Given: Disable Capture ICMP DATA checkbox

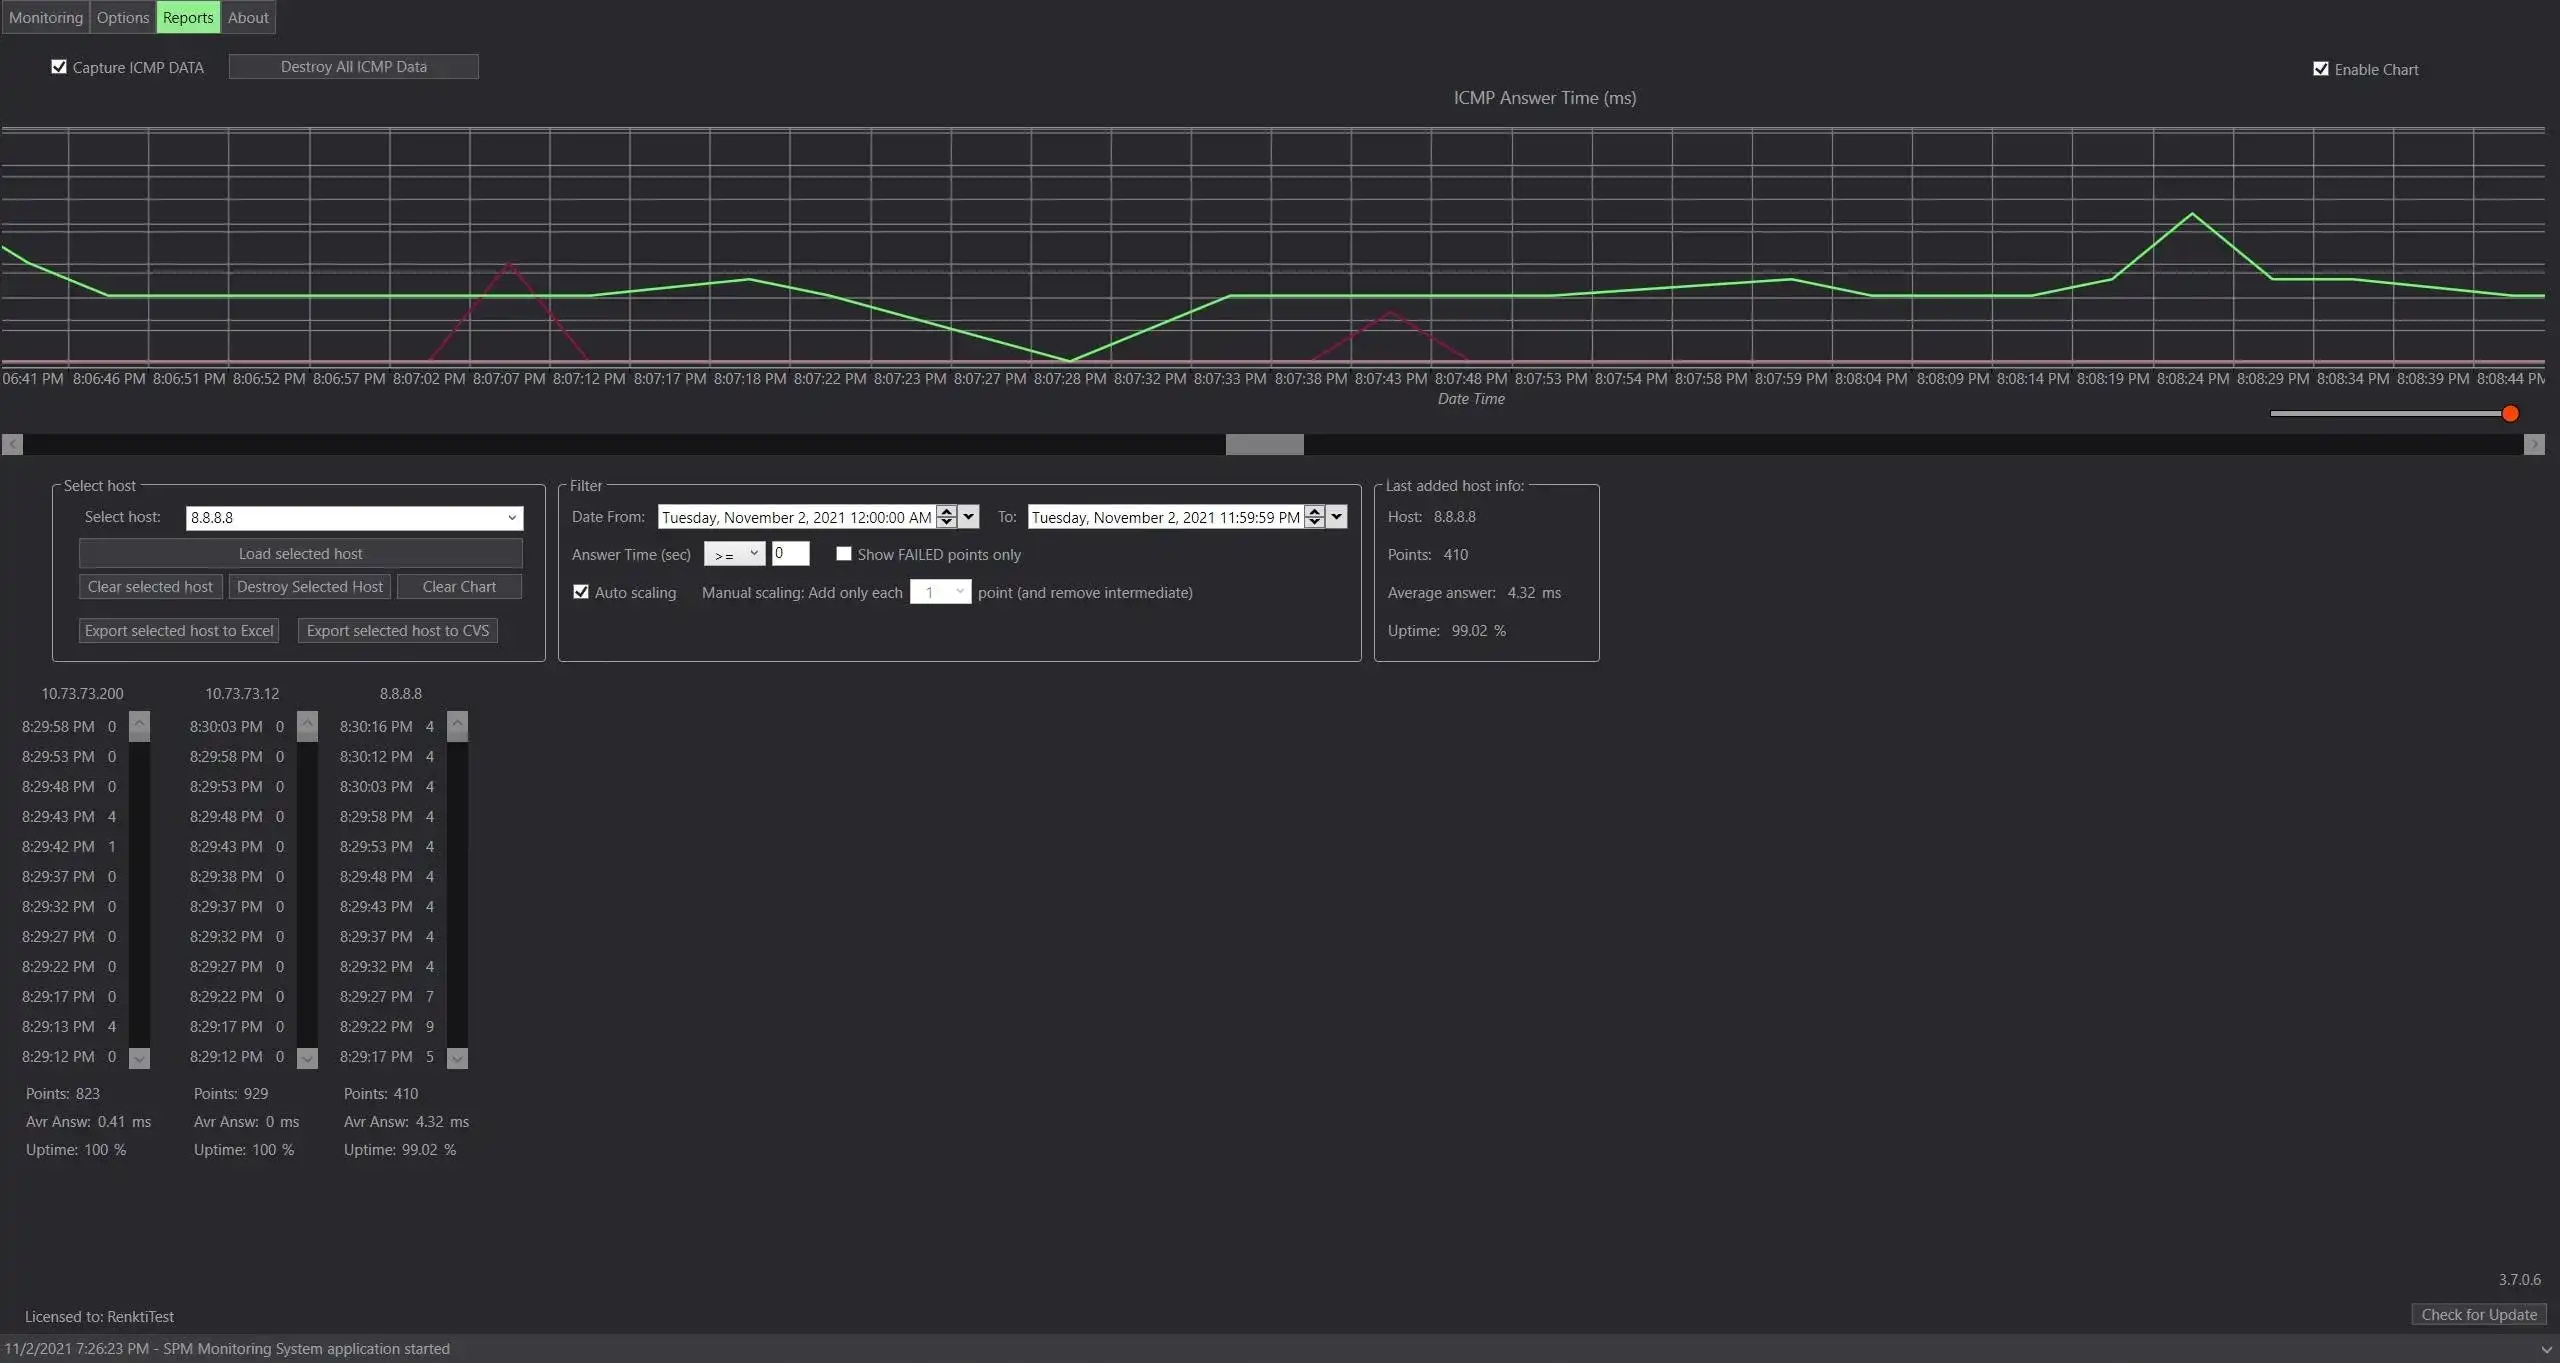Looking at the screenshot, I should point(59,67).
